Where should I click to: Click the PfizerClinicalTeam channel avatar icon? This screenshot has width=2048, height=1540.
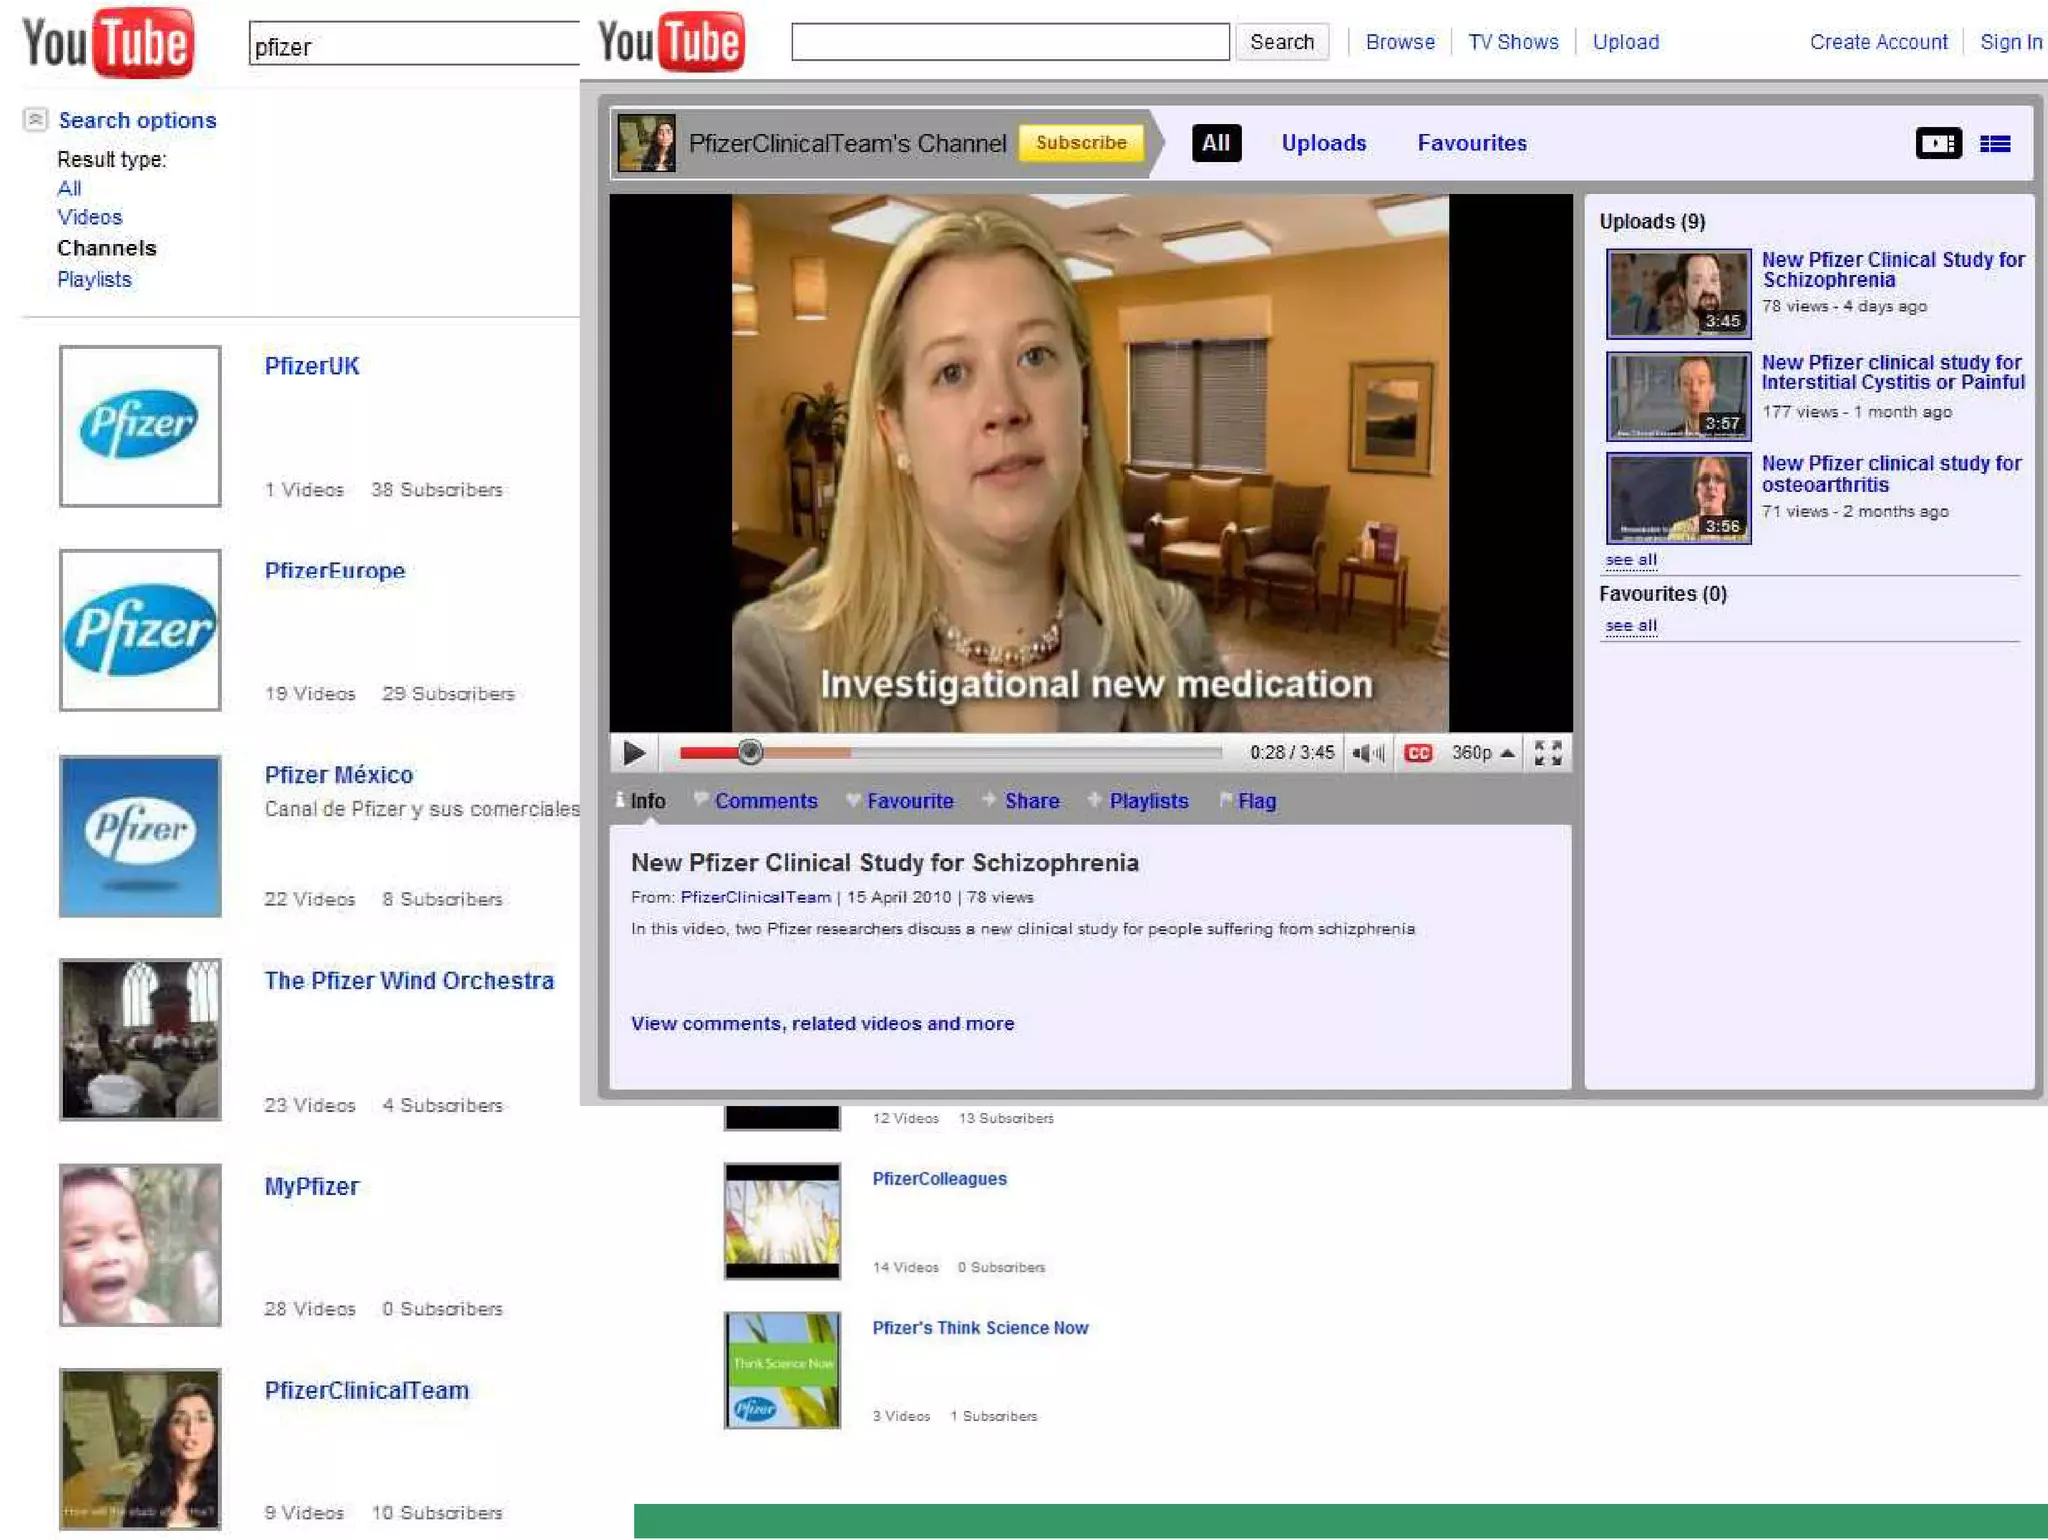coord(646,143)
